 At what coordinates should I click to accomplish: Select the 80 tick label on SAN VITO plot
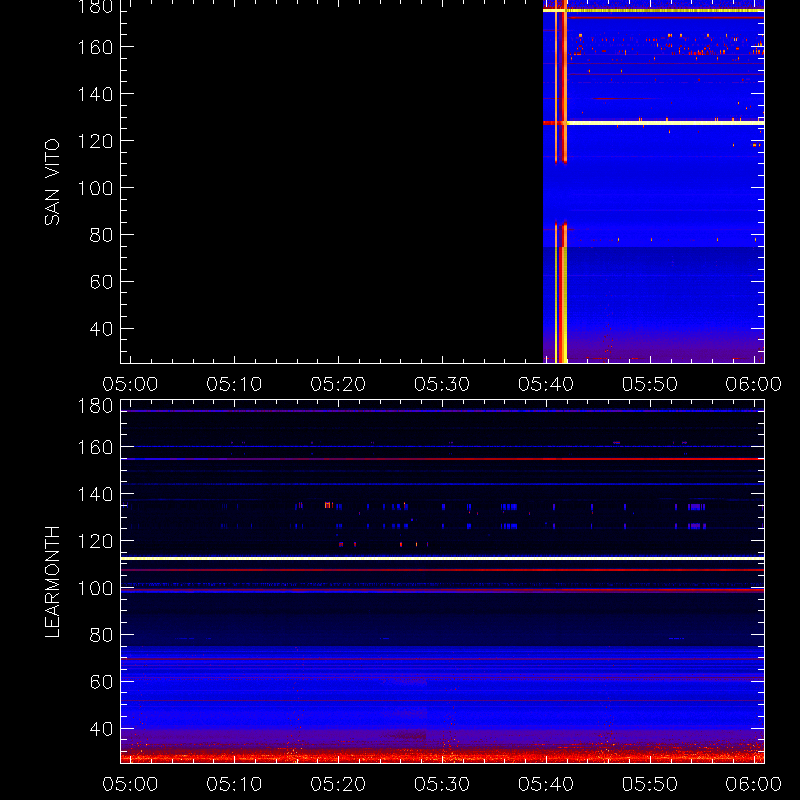tap(101, 235)
